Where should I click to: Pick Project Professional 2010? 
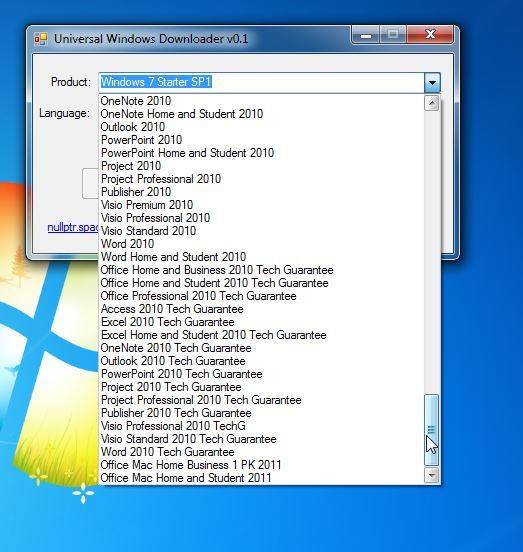click(262, 179)
